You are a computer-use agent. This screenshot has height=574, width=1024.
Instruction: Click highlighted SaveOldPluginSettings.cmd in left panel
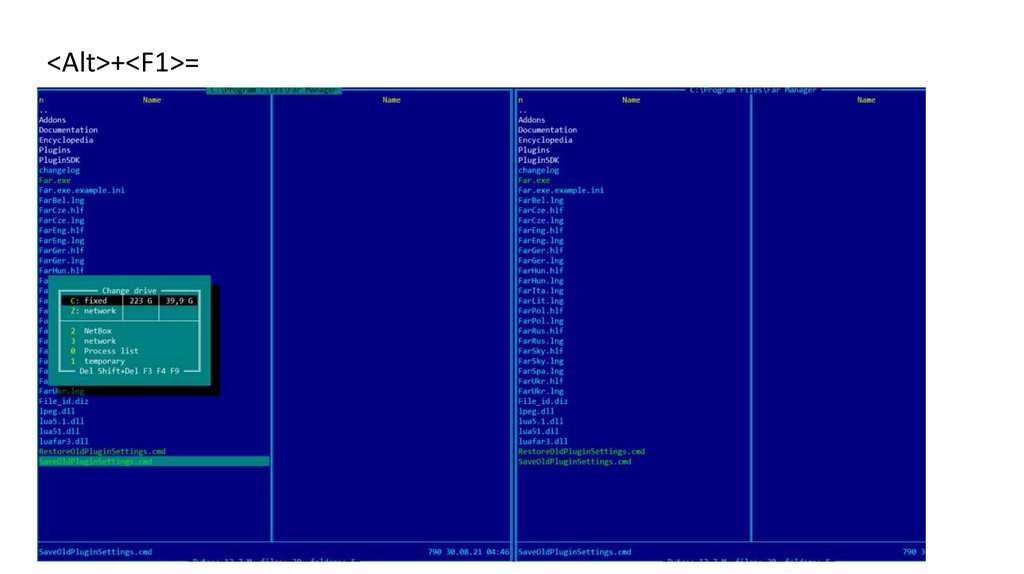(153, 462)
